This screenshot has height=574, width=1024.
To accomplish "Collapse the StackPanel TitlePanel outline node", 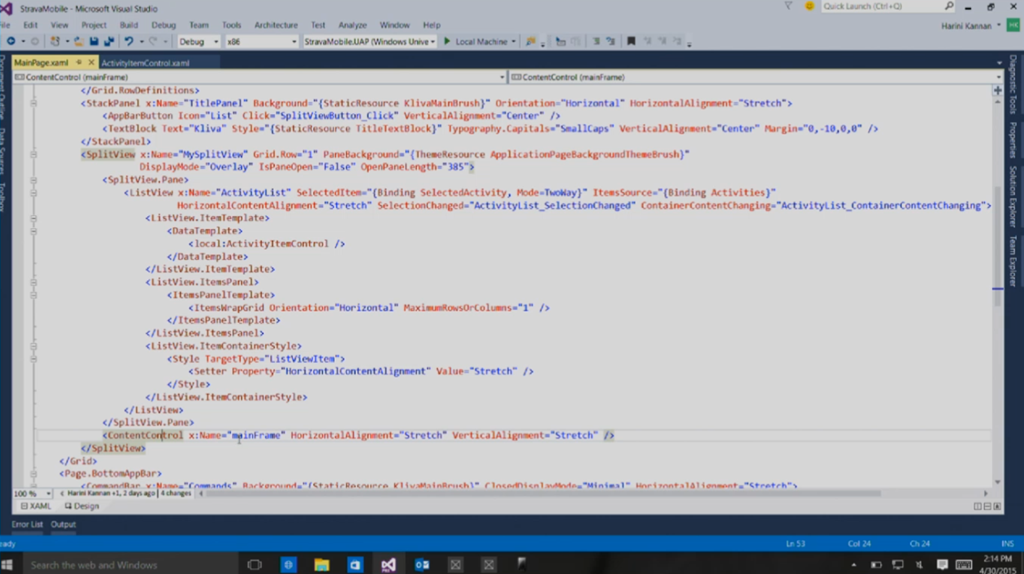I will pyautogui.click(x=34, y=103).
